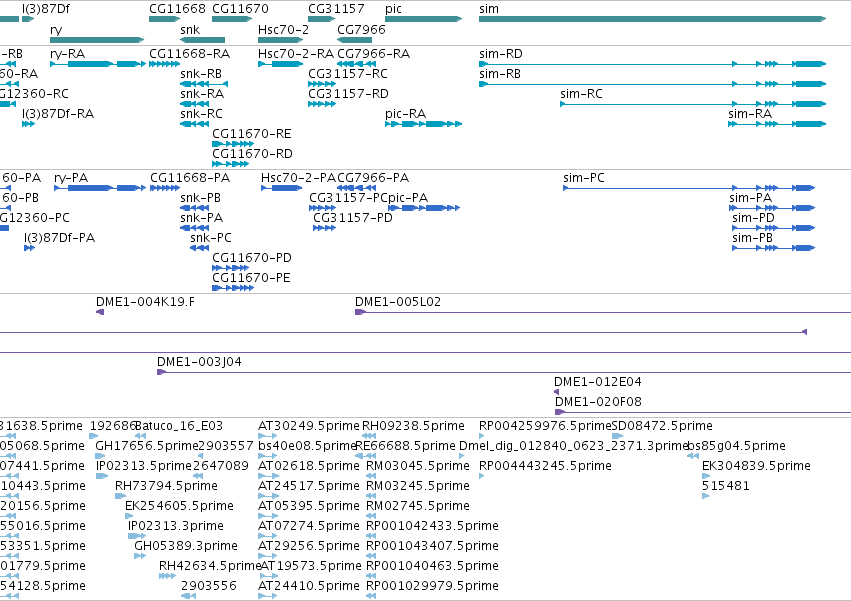The image size is (851, 601).
Task: Select the snk gene bar
Action: point(202,40)
